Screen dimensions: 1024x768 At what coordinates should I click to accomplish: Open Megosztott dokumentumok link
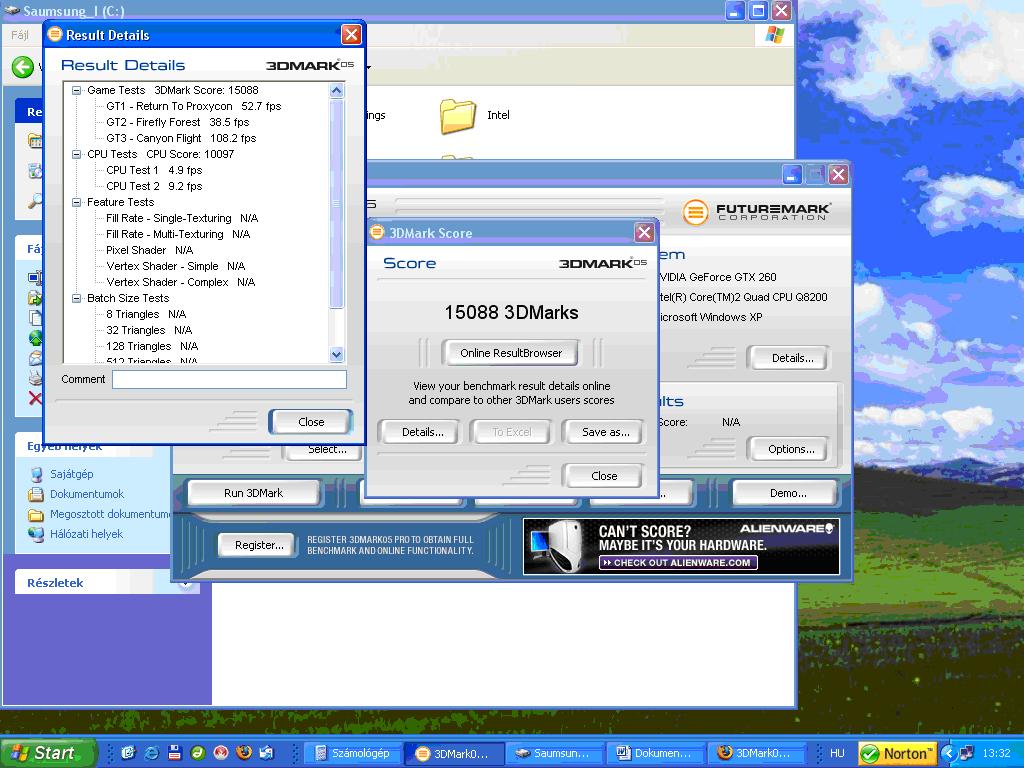[110, 514]
